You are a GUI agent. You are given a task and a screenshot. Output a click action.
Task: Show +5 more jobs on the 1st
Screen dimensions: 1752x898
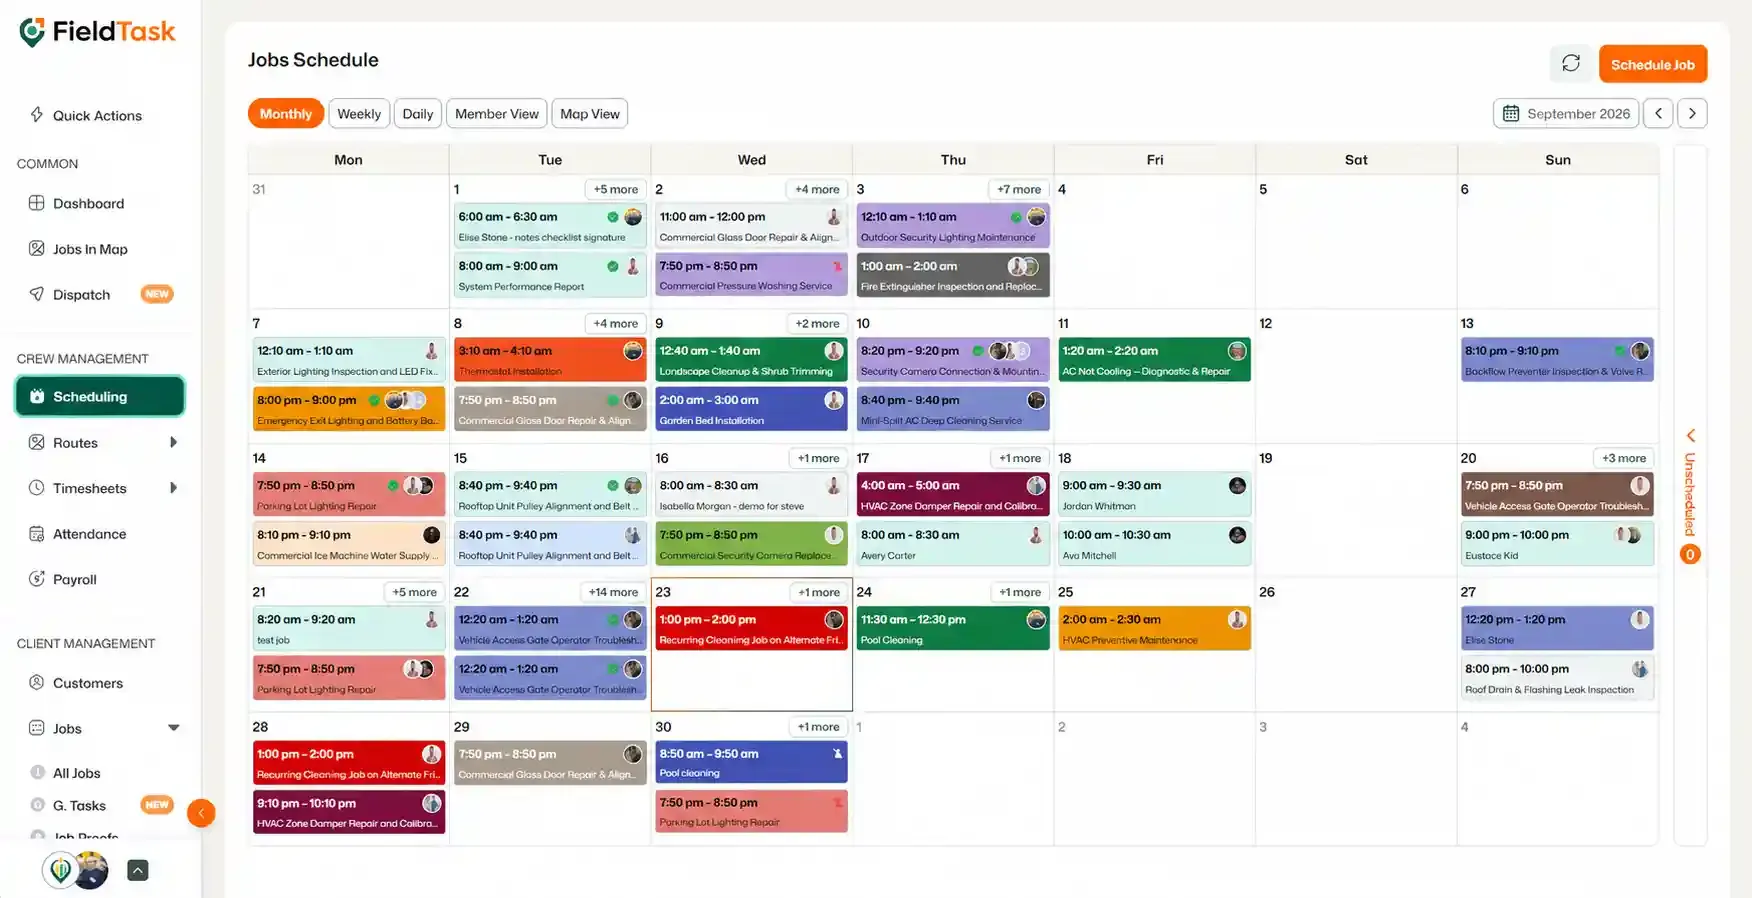pos(615,189)
